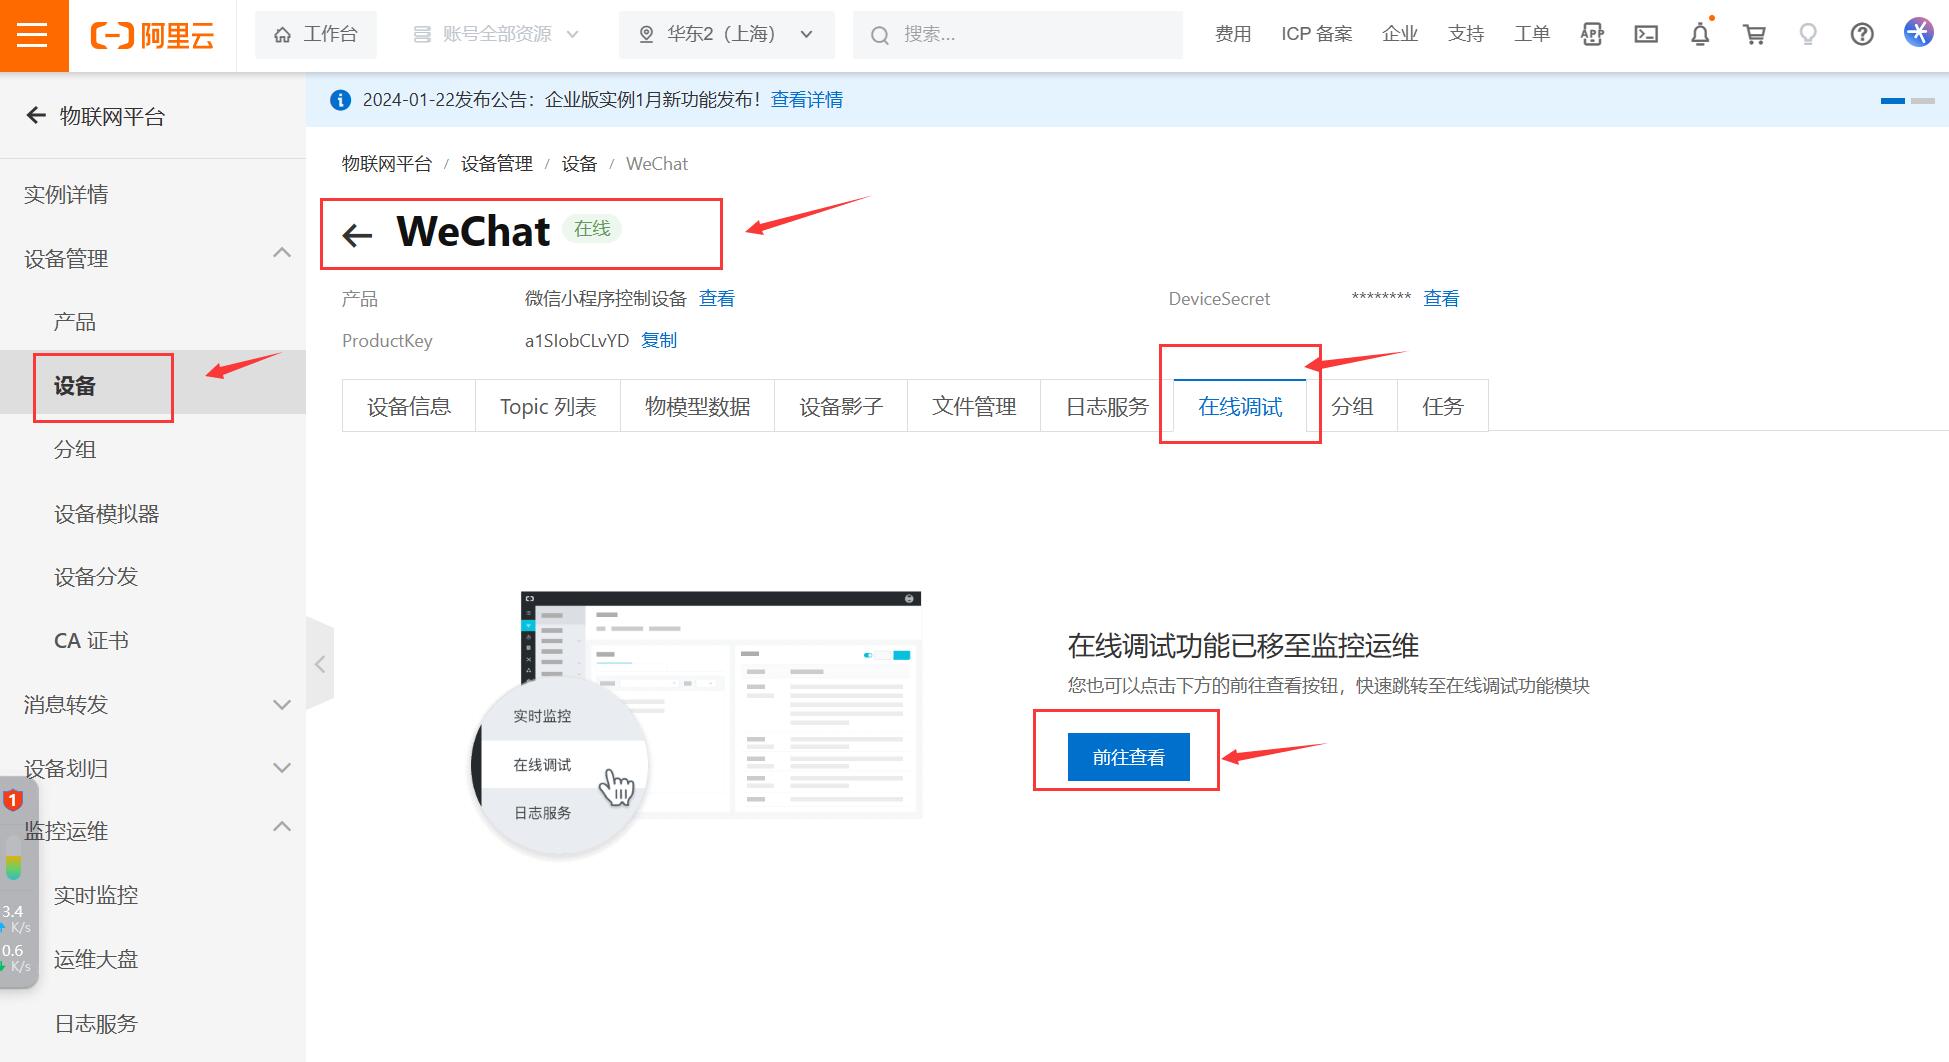Viewport: 1949px width, 1062px height.
Task: Switch to the 日志服务 tab
Action: pos(1107,407)
